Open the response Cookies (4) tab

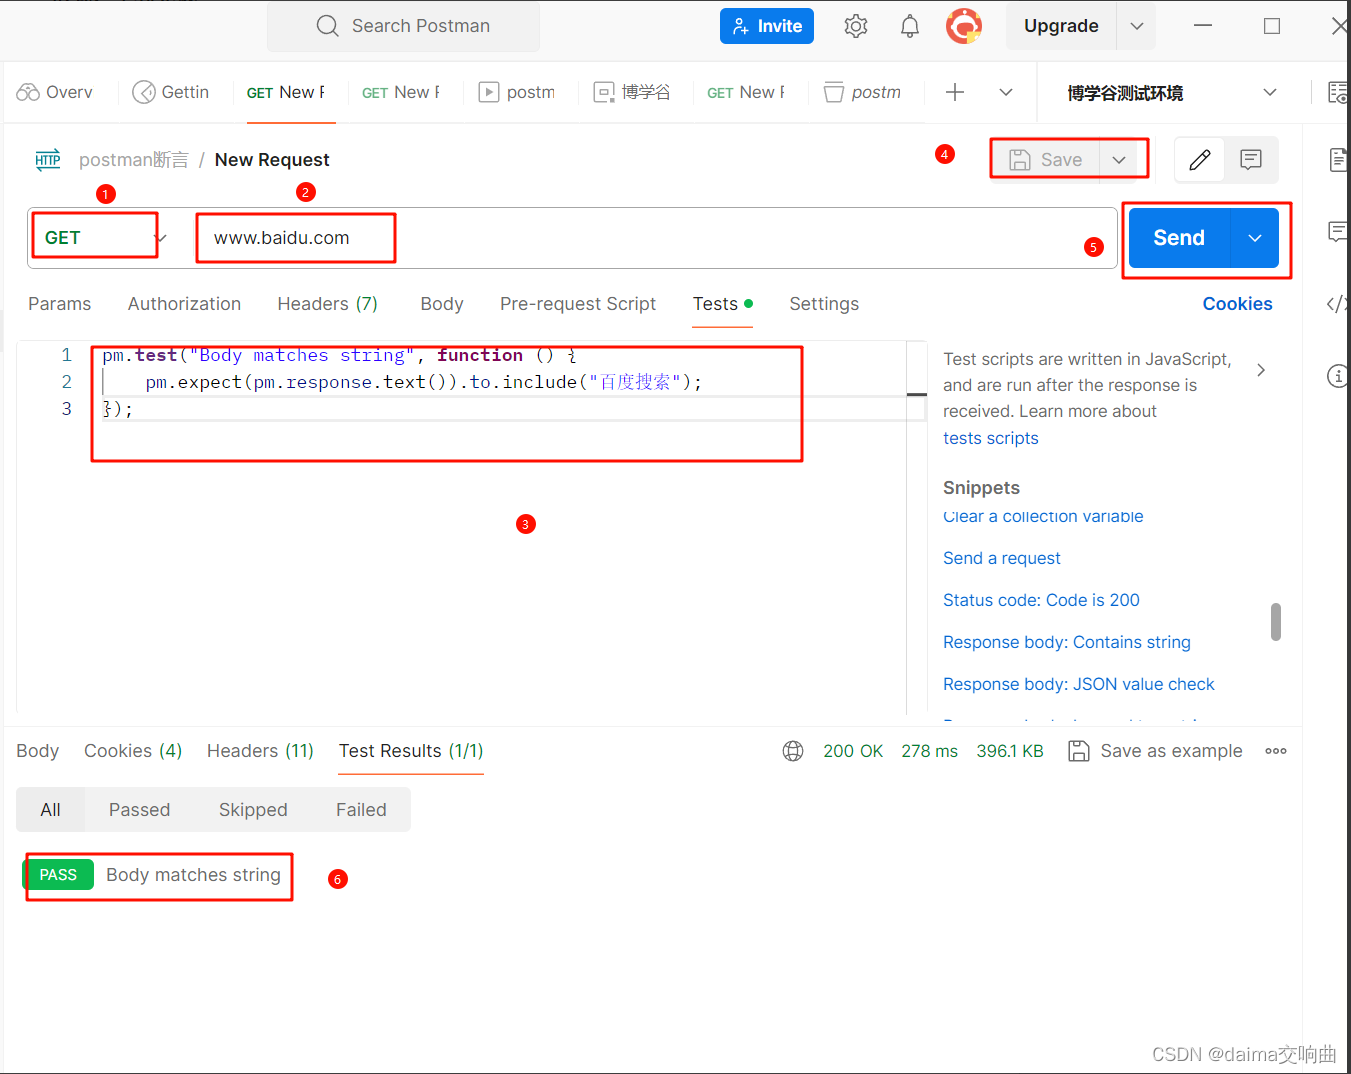point(133,751)
